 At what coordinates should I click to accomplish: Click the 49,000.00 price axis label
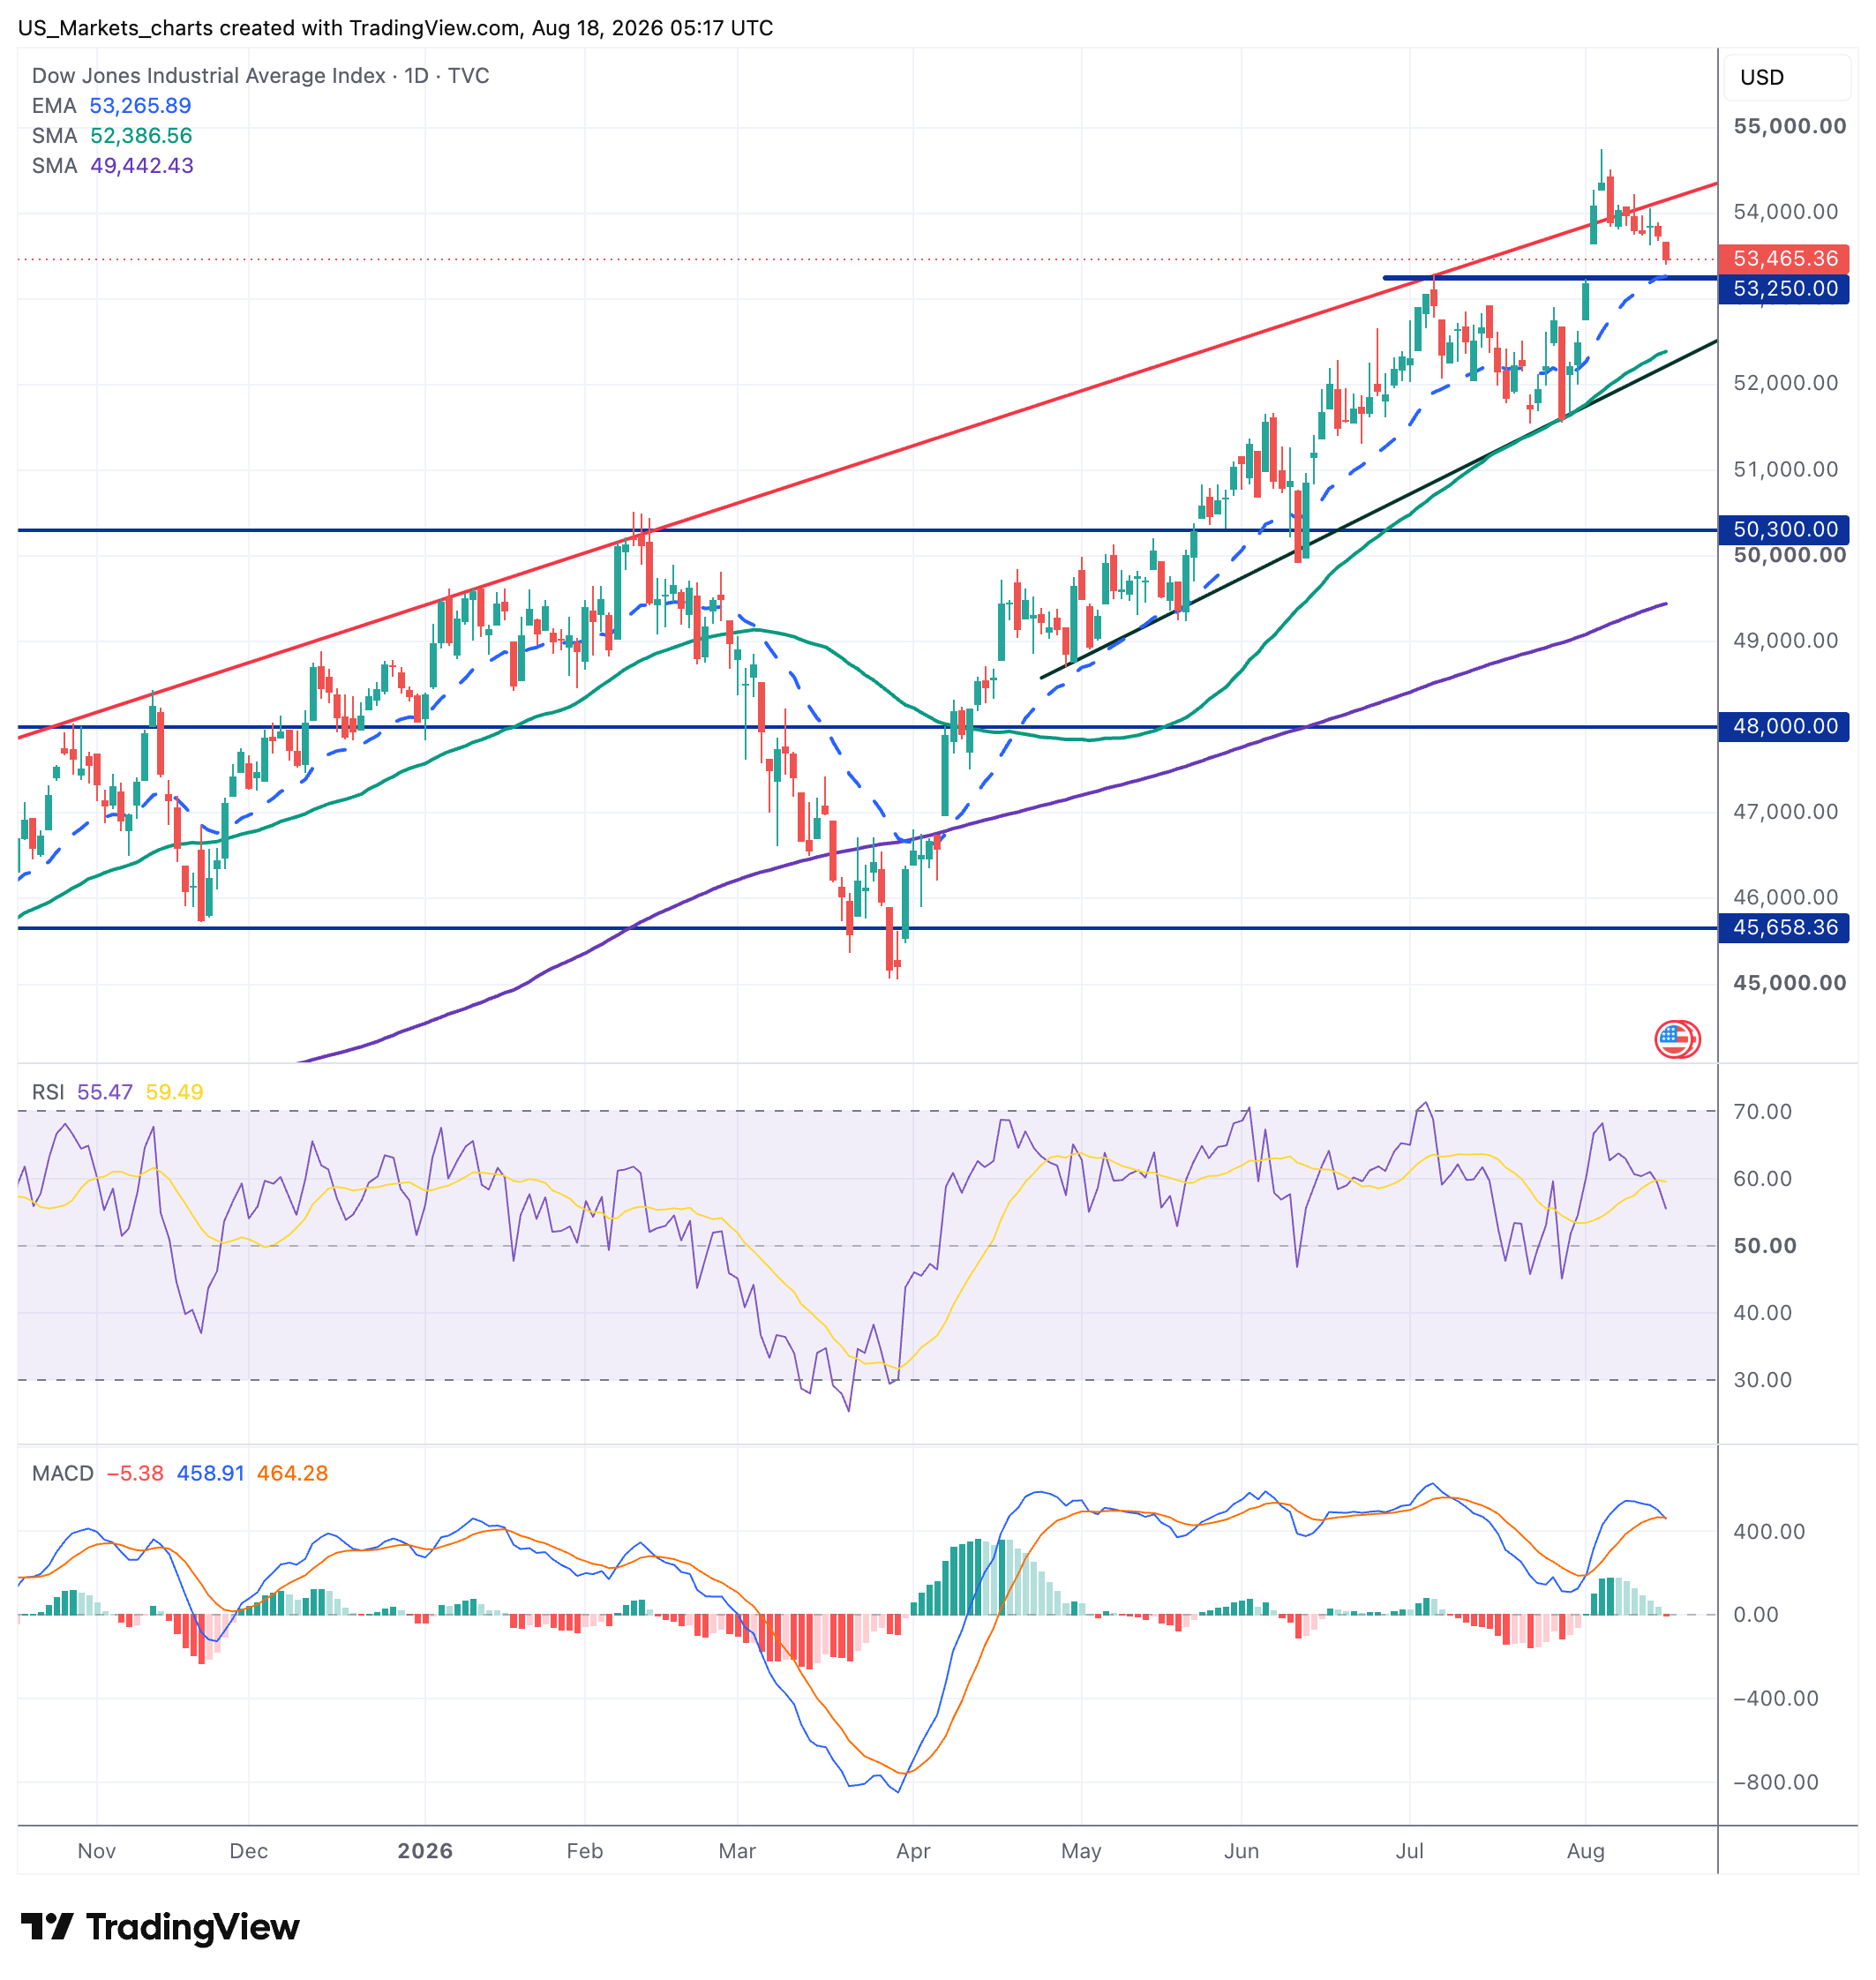(x=1786, y=640)
